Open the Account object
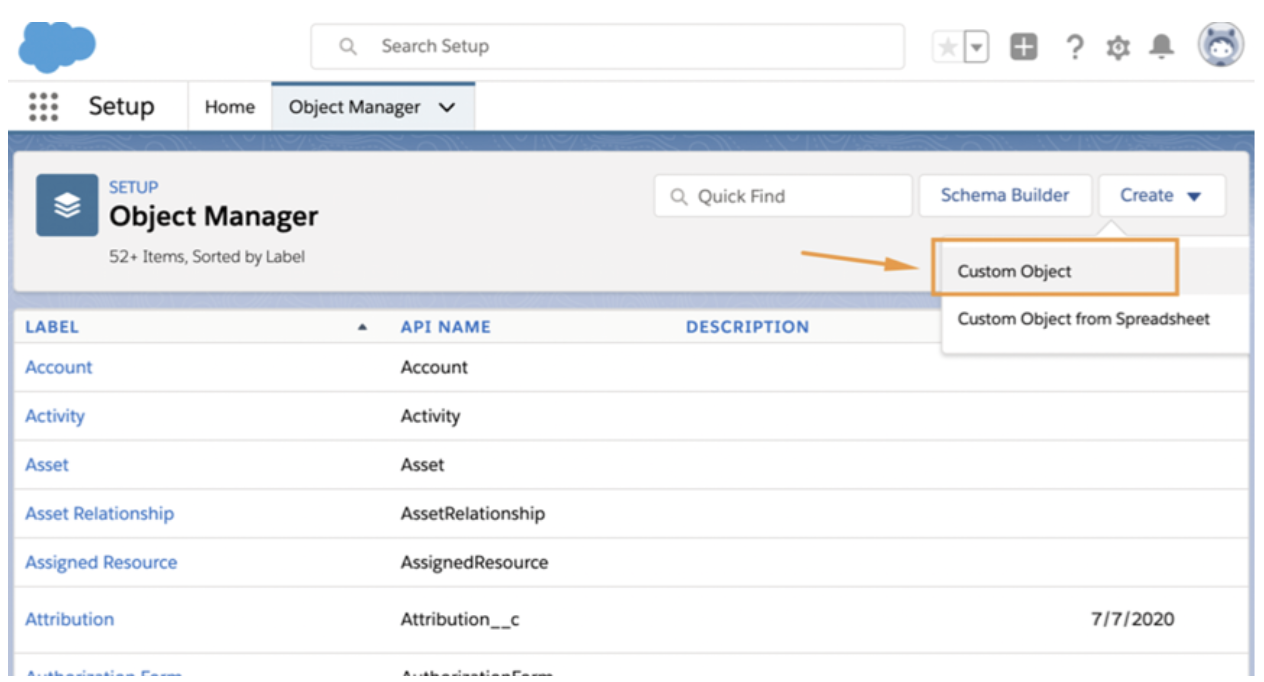Viewport: 1264px width, 682px height. 57,367
